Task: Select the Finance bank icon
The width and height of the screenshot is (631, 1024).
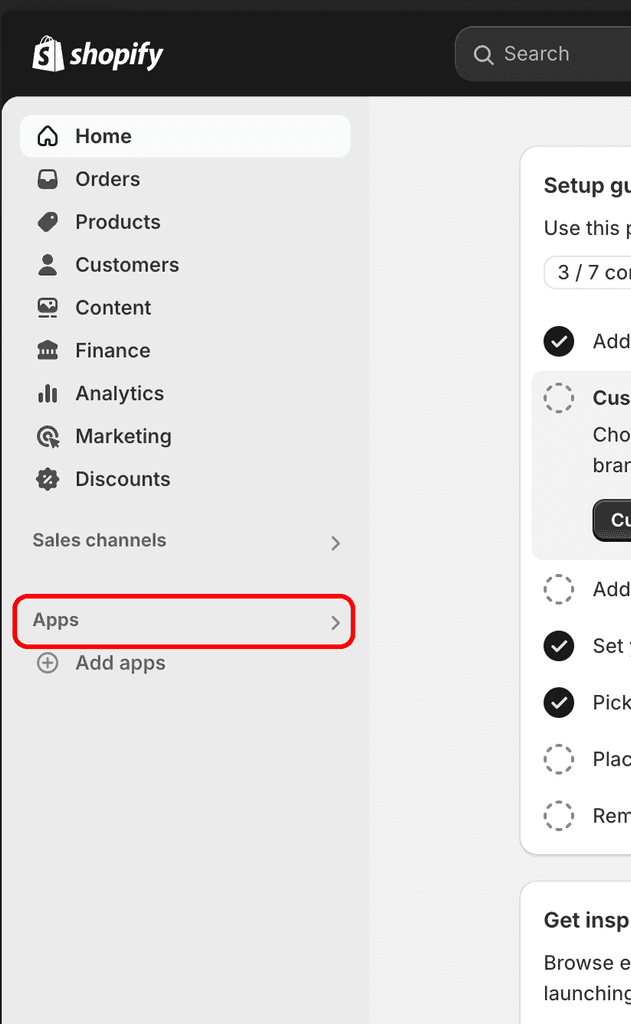Action: point(47,350)
